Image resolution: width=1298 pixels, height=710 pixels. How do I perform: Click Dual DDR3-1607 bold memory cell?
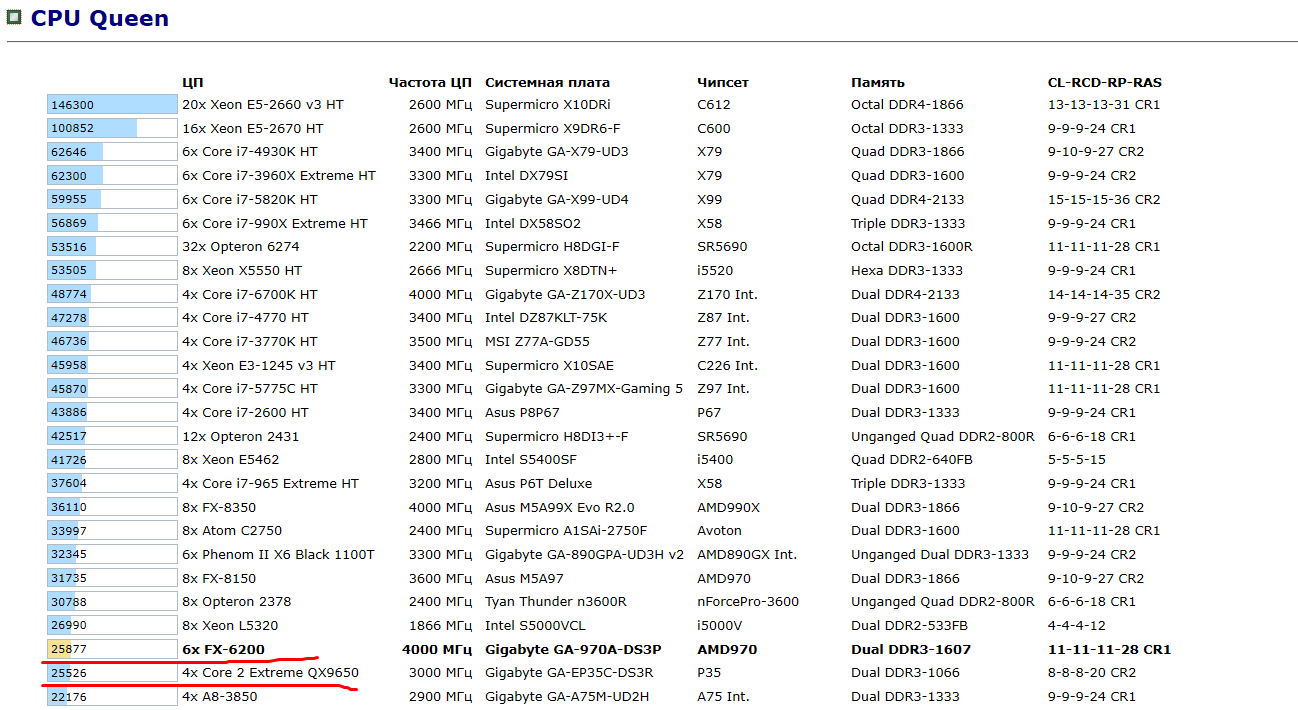tap(911, 649)
